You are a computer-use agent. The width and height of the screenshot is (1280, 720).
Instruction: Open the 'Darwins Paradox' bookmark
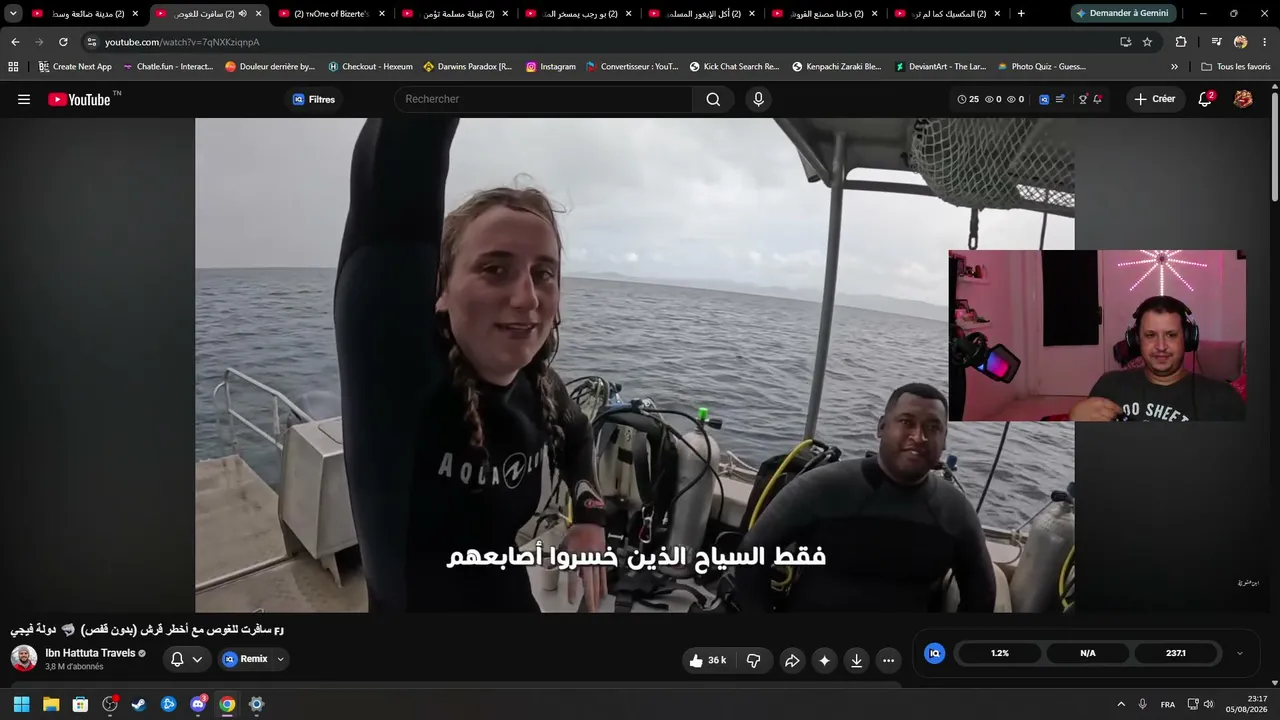(x=467, y=67)
